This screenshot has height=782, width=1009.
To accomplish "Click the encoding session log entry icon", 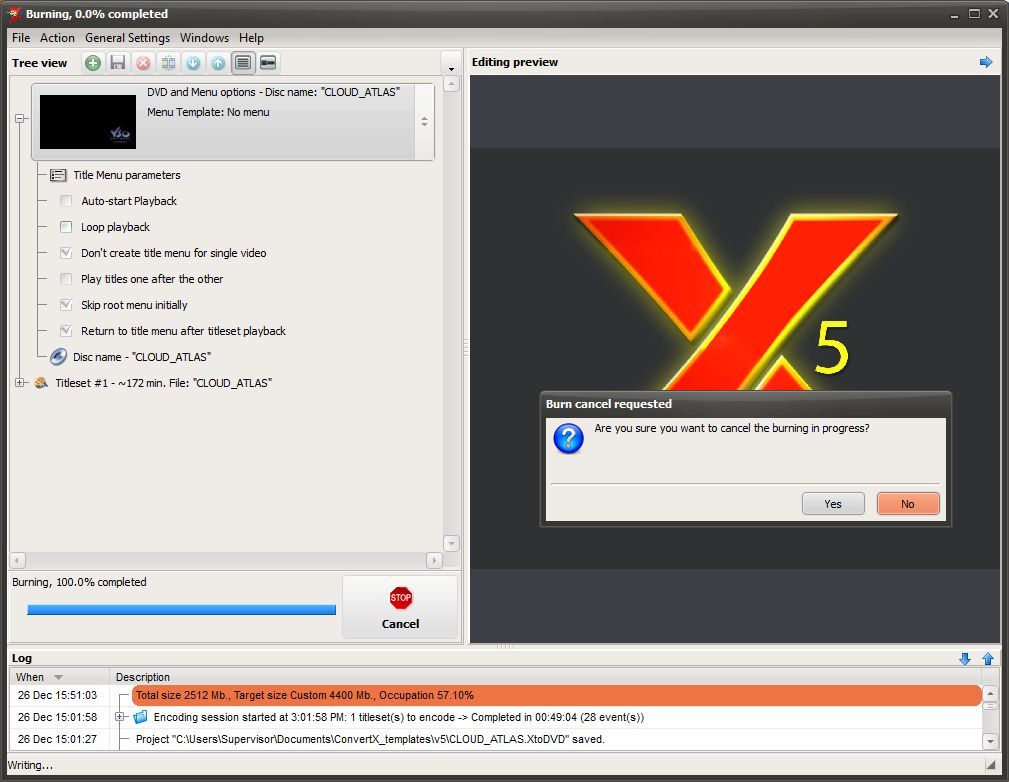I will [x=140, y=716].
